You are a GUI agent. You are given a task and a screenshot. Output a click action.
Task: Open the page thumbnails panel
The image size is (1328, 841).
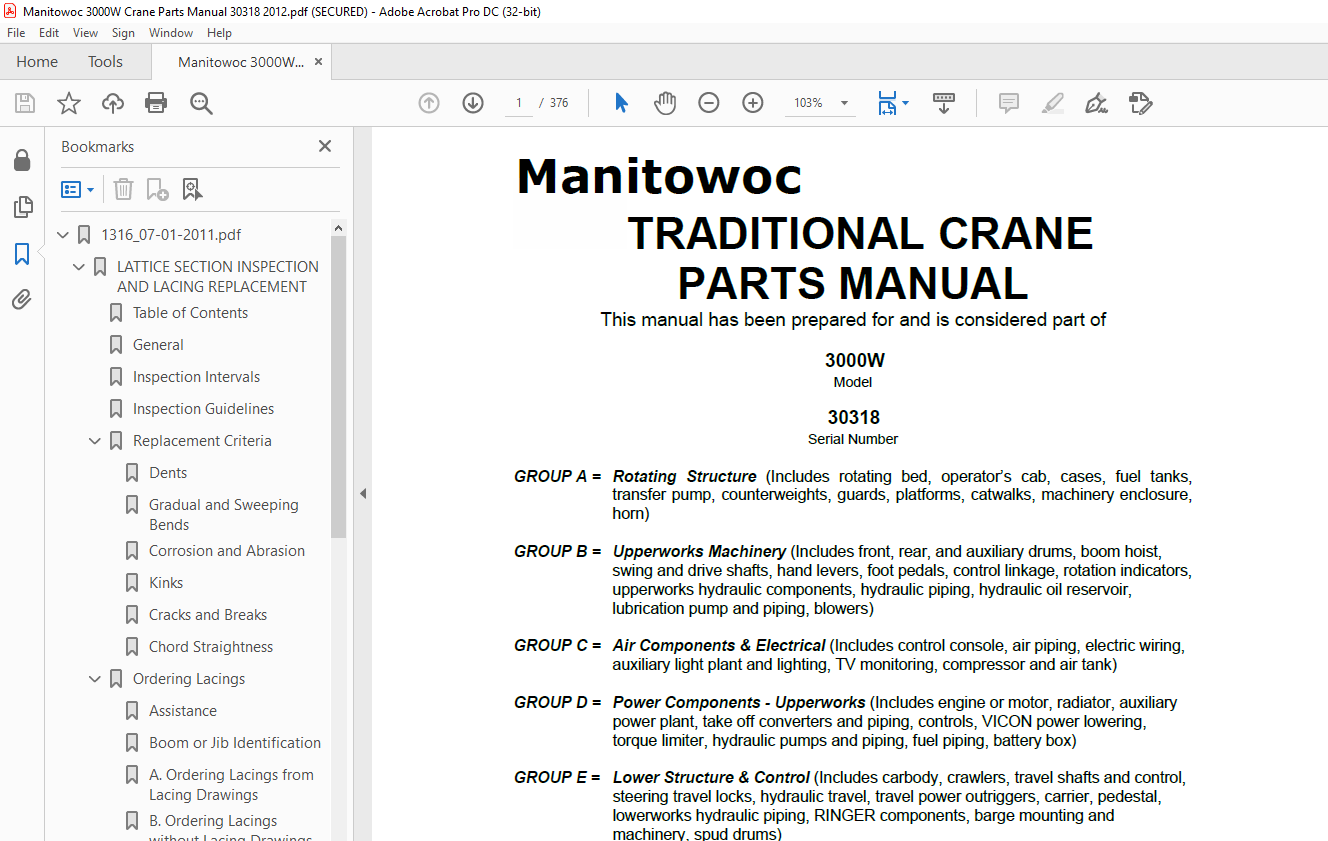click(x=22, y=207)
